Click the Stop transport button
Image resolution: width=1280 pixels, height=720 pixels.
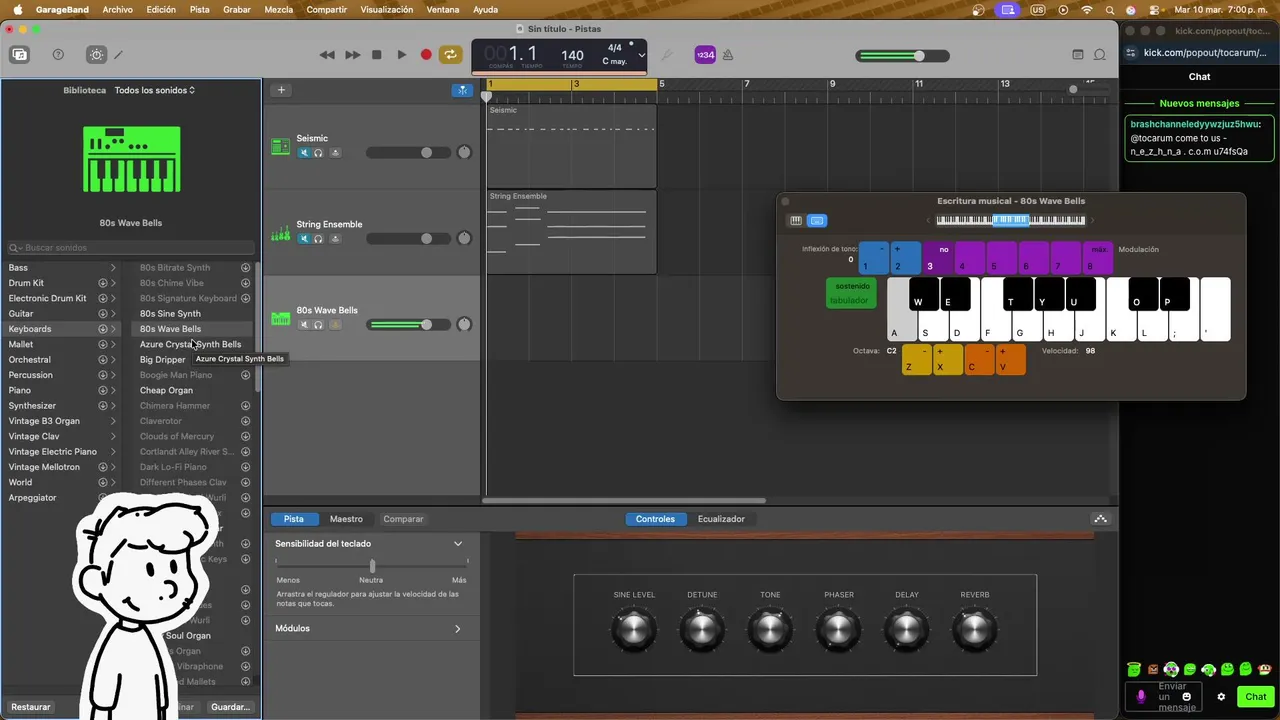(x=377, y=55)
